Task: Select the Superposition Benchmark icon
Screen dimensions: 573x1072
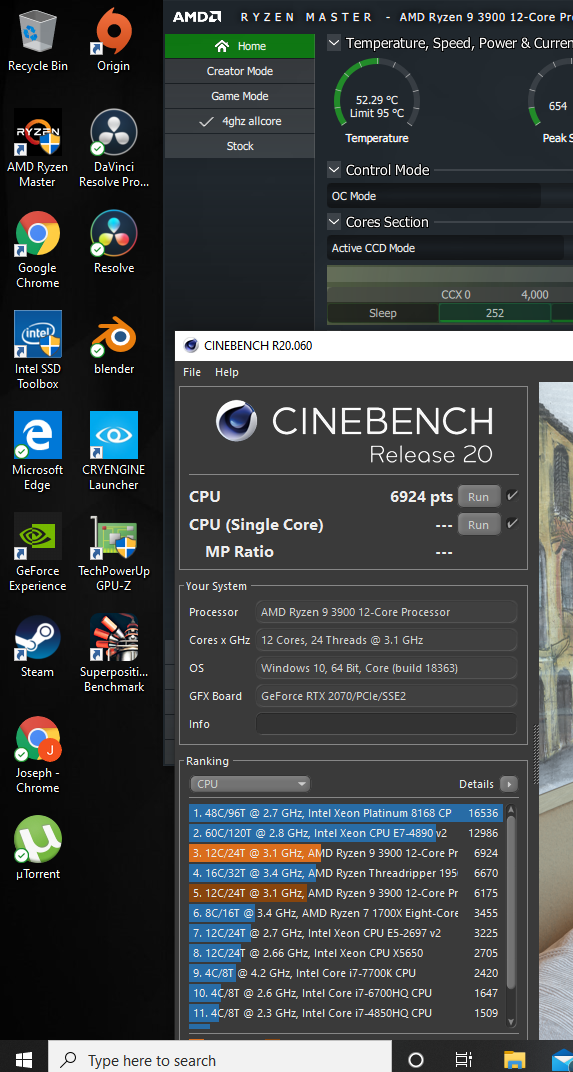Action: point(114,654)
